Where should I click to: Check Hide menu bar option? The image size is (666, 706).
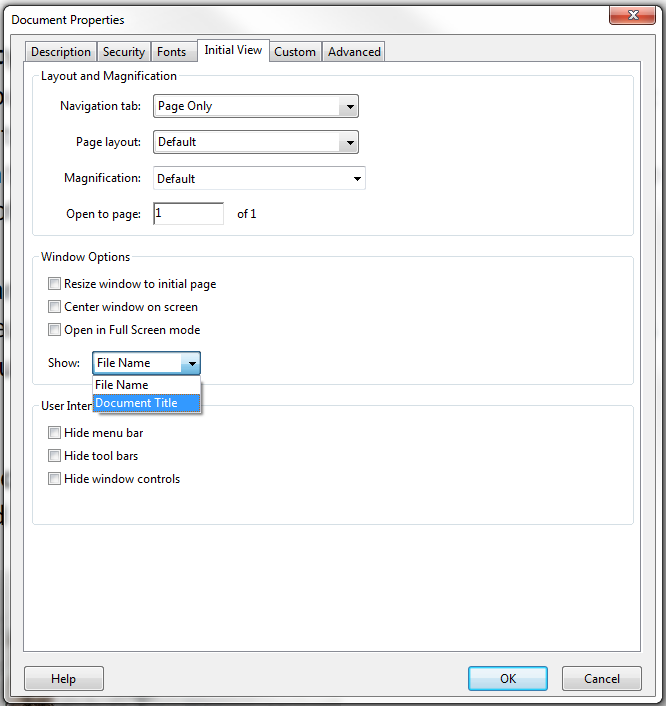tap(54, 433)
